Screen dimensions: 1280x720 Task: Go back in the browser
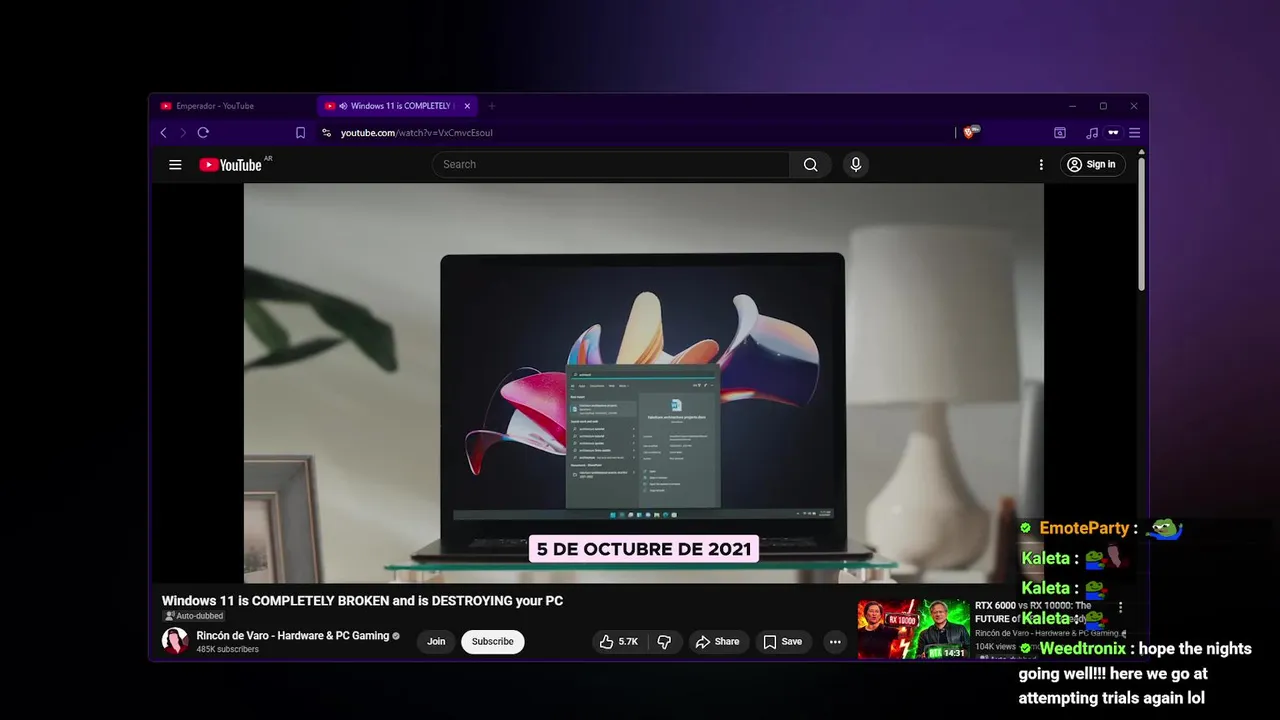click(x=164, y=132)
